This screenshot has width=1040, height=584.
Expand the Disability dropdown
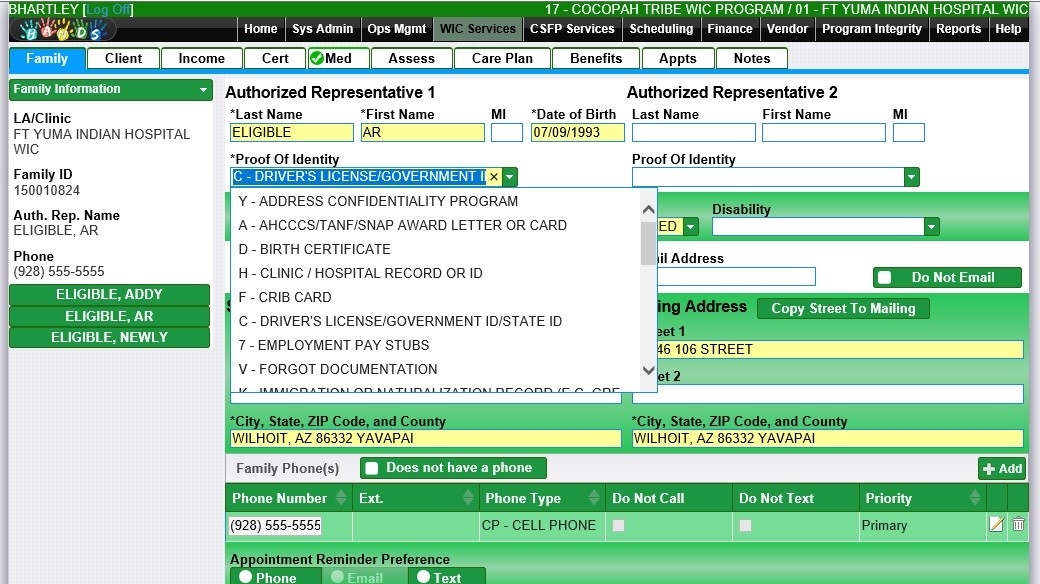click(x=931, y=227)
